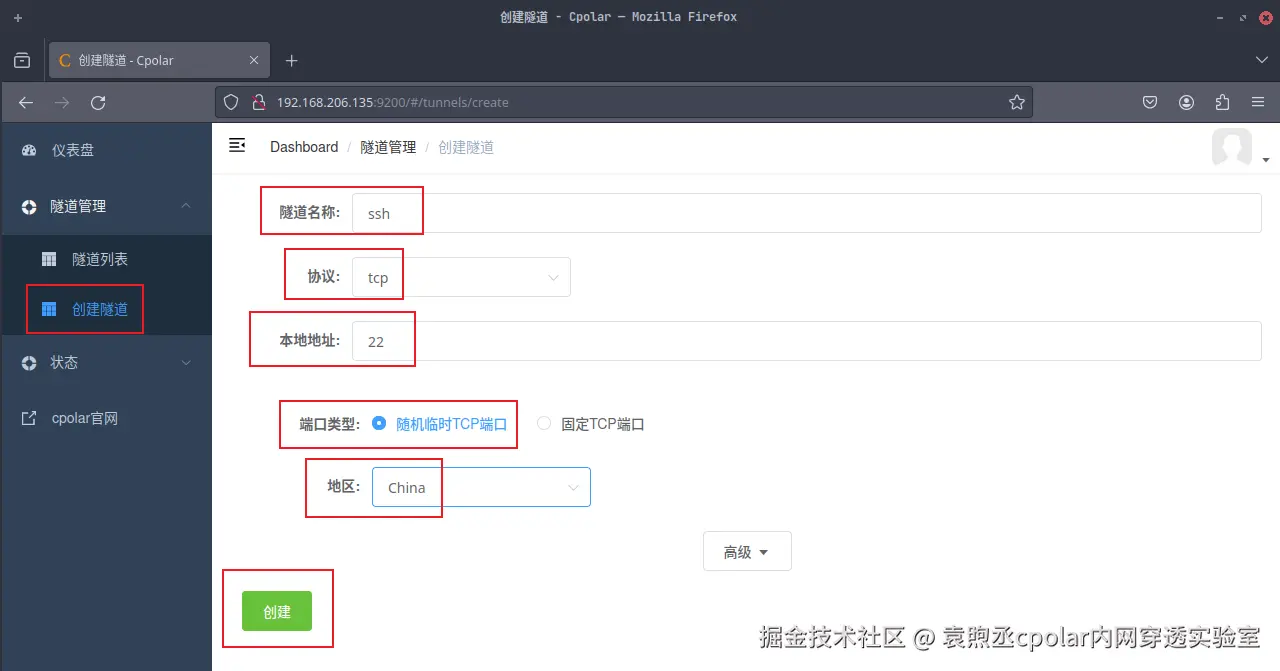The image size is (1280, 671).
Task: Click the URL address bar
Action: [623, 102]
